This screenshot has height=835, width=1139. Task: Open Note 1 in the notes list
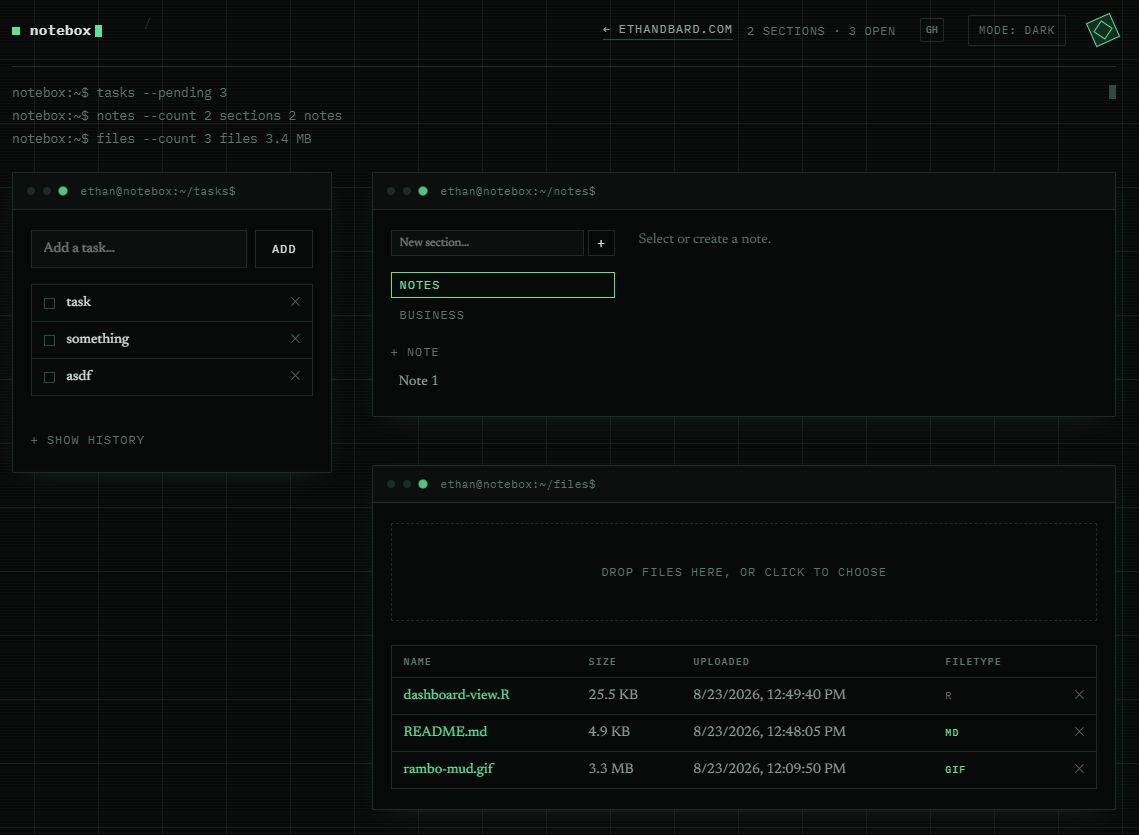(418, 381)
